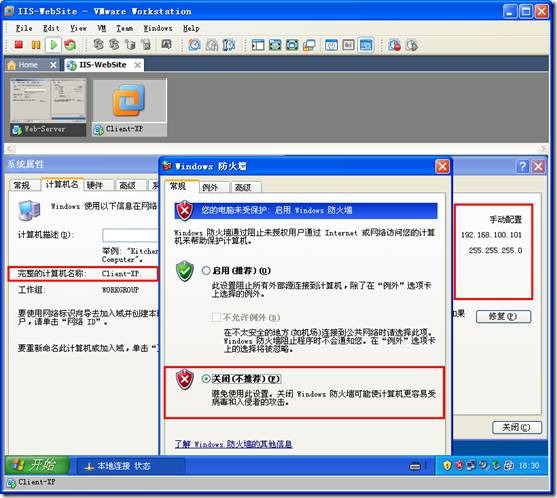The height and width of the screenshot is (498, 557).
Task: Click the Quick Switch toolbar icon
Action: click(x=292, y=45)
